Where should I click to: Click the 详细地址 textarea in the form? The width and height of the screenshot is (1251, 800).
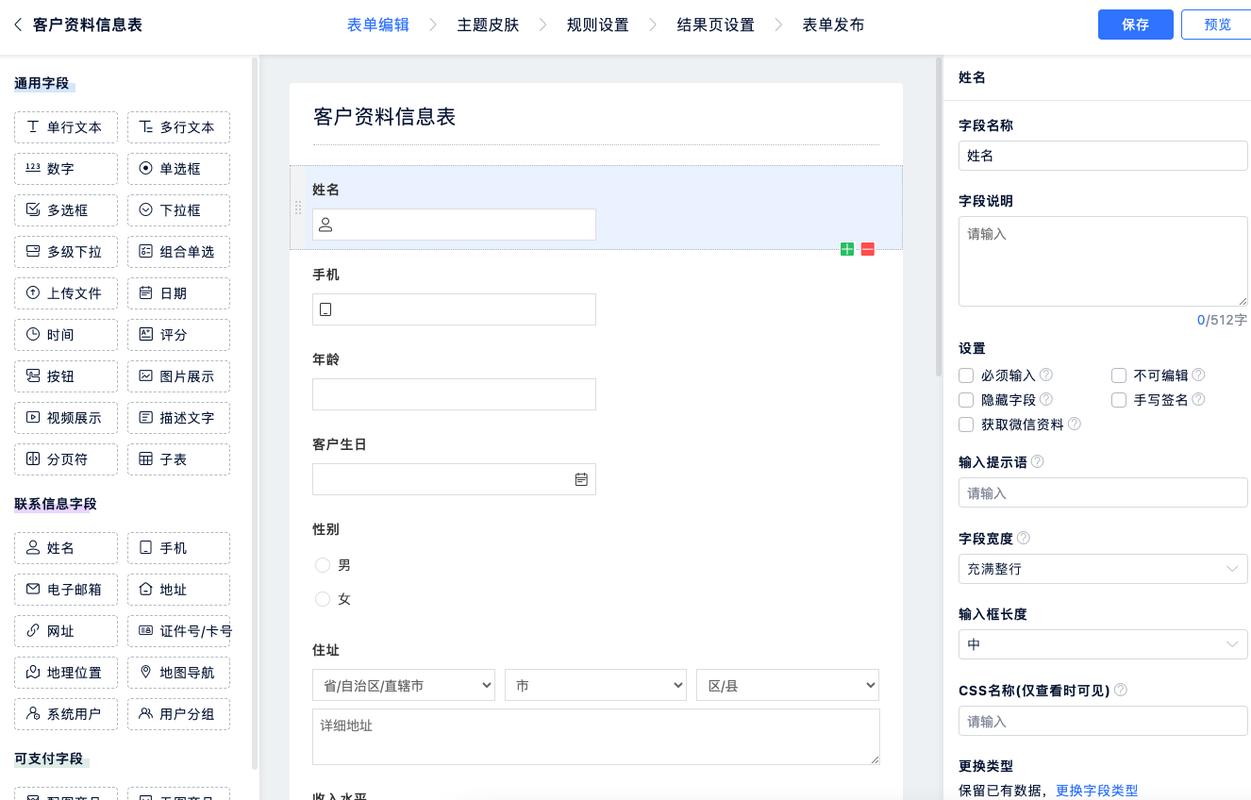(x=596, y=737)
